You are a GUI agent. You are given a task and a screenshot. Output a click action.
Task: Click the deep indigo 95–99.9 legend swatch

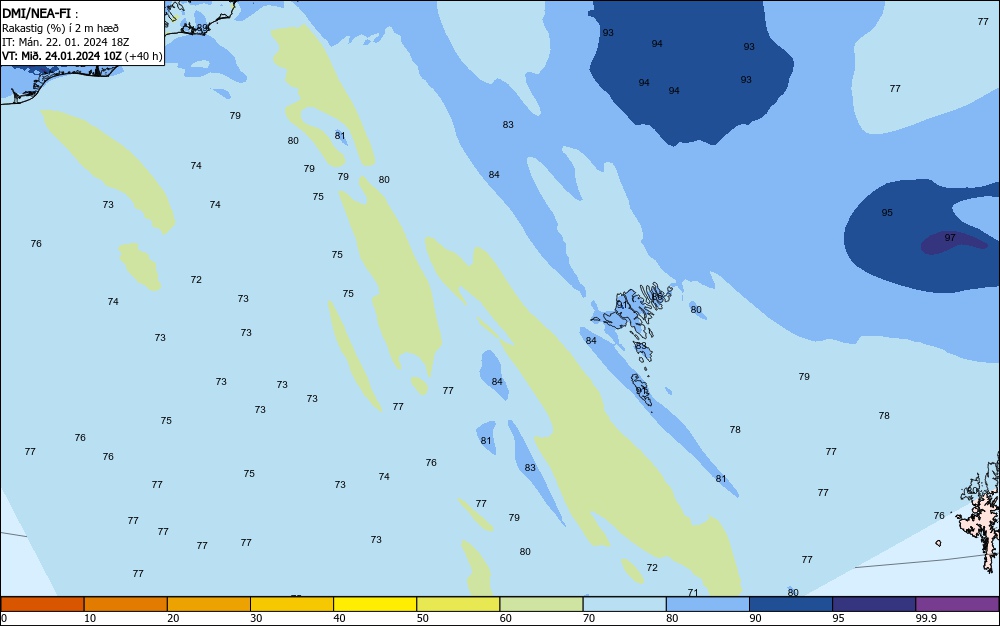[x=874, y=604]
